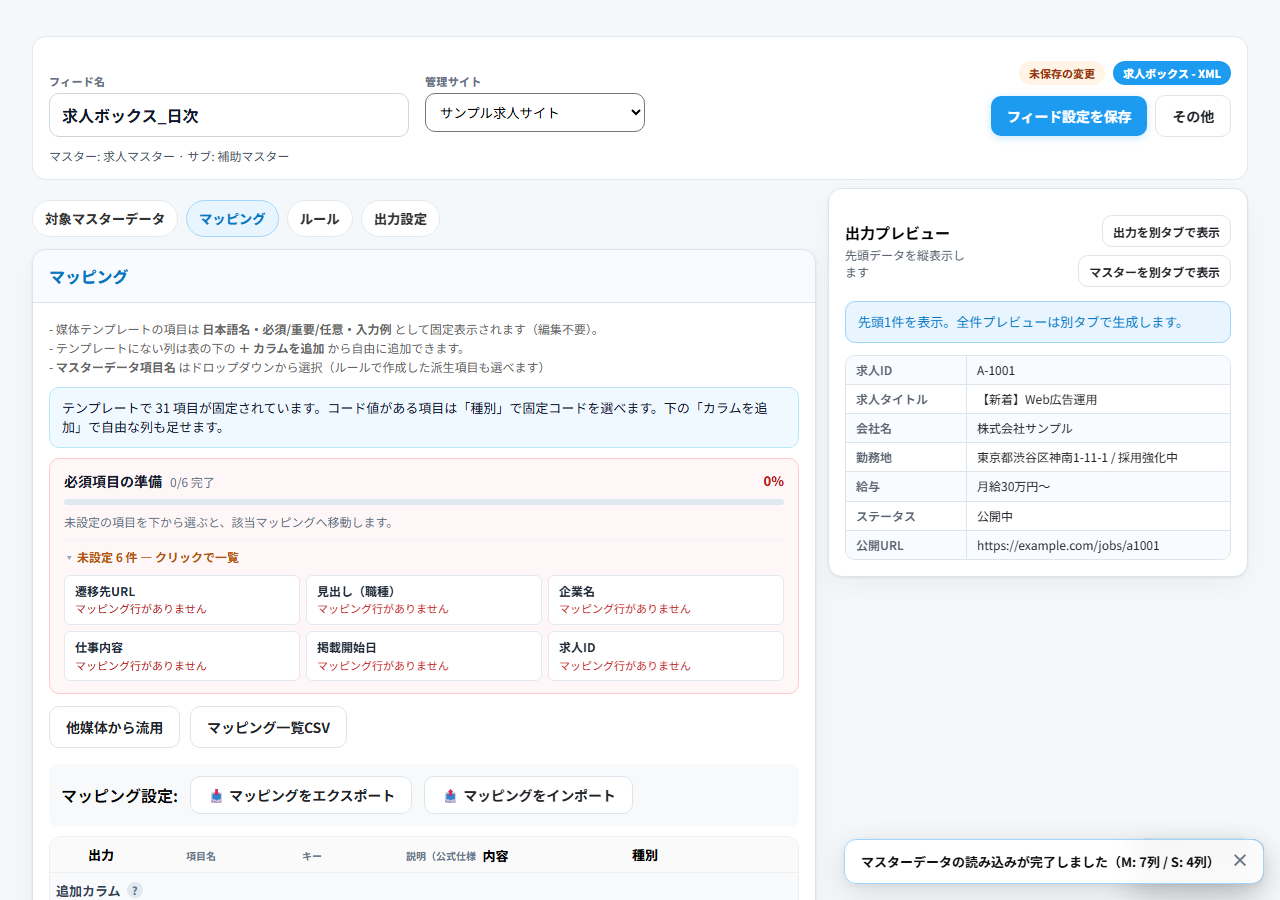Screen dimensions: 1280x900
Task: Click the 種別 column header
Action: point(645,855)
